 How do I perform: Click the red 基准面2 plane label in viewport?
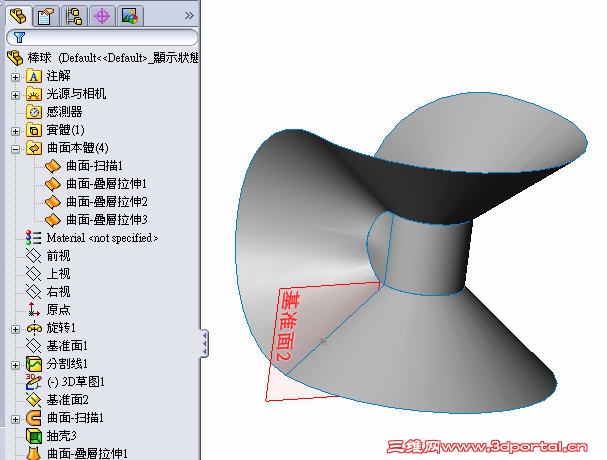[x=286, y=326]
